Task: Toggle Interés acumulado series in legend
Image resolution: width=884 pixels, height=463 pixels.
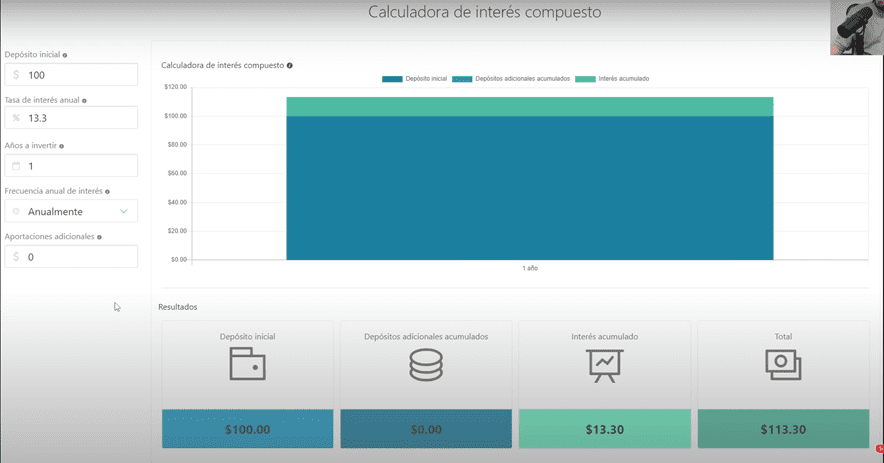Action: pos(614,78)
